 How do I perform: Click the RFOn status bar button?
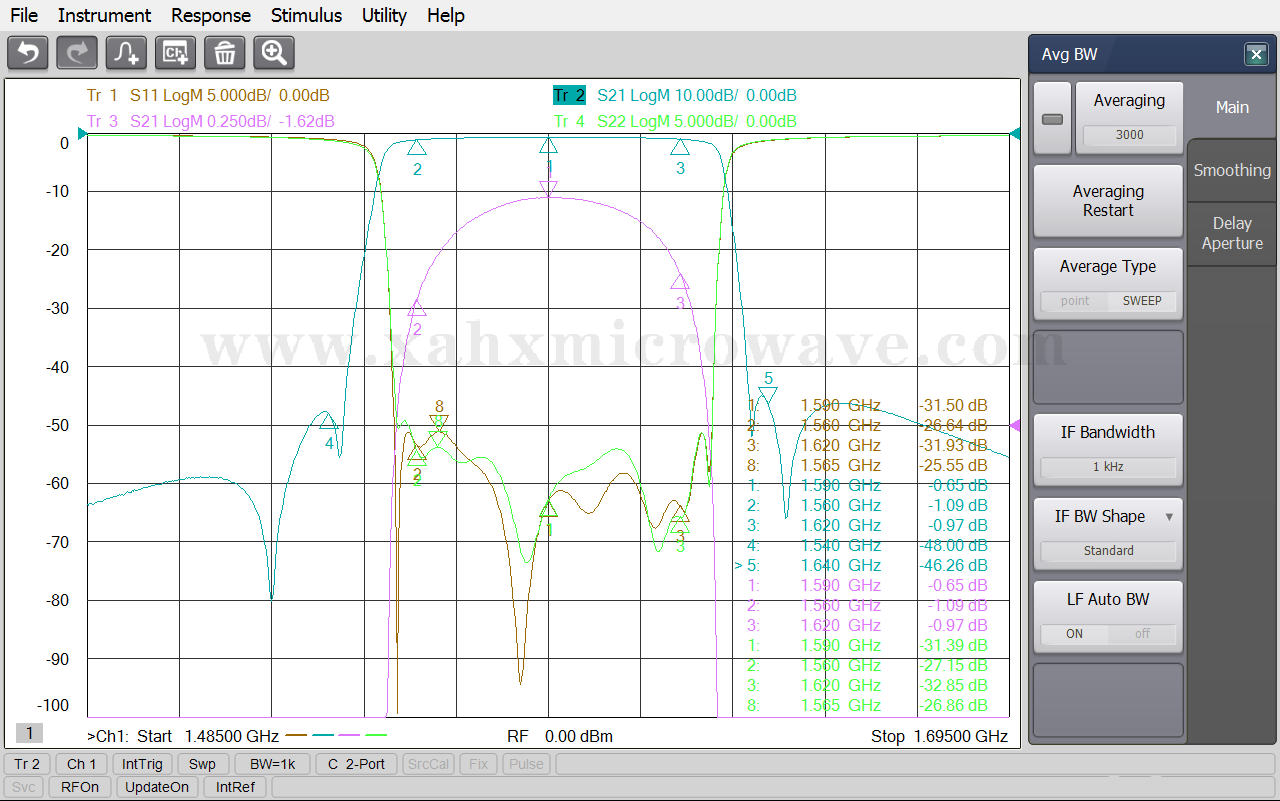click(x=80, y=787)
